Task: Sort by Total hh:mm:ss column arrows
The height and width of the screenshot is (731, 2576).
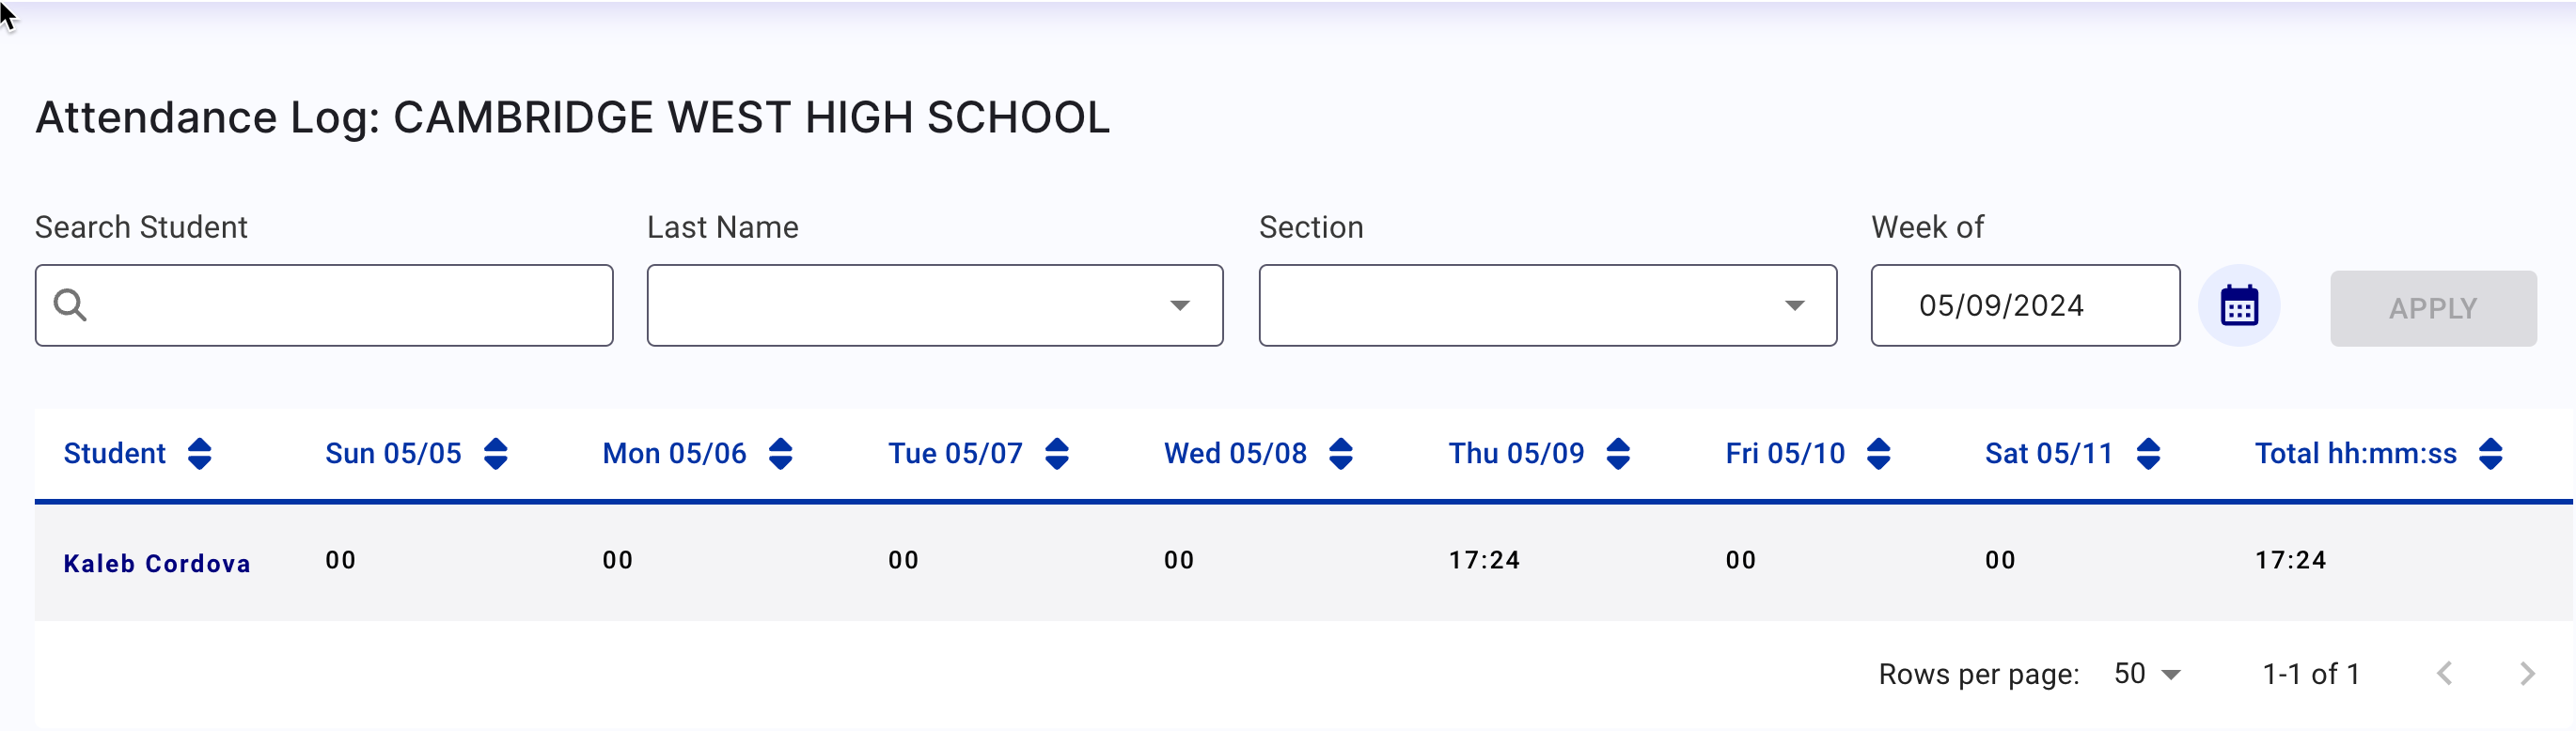Action: click(2491, 454)
